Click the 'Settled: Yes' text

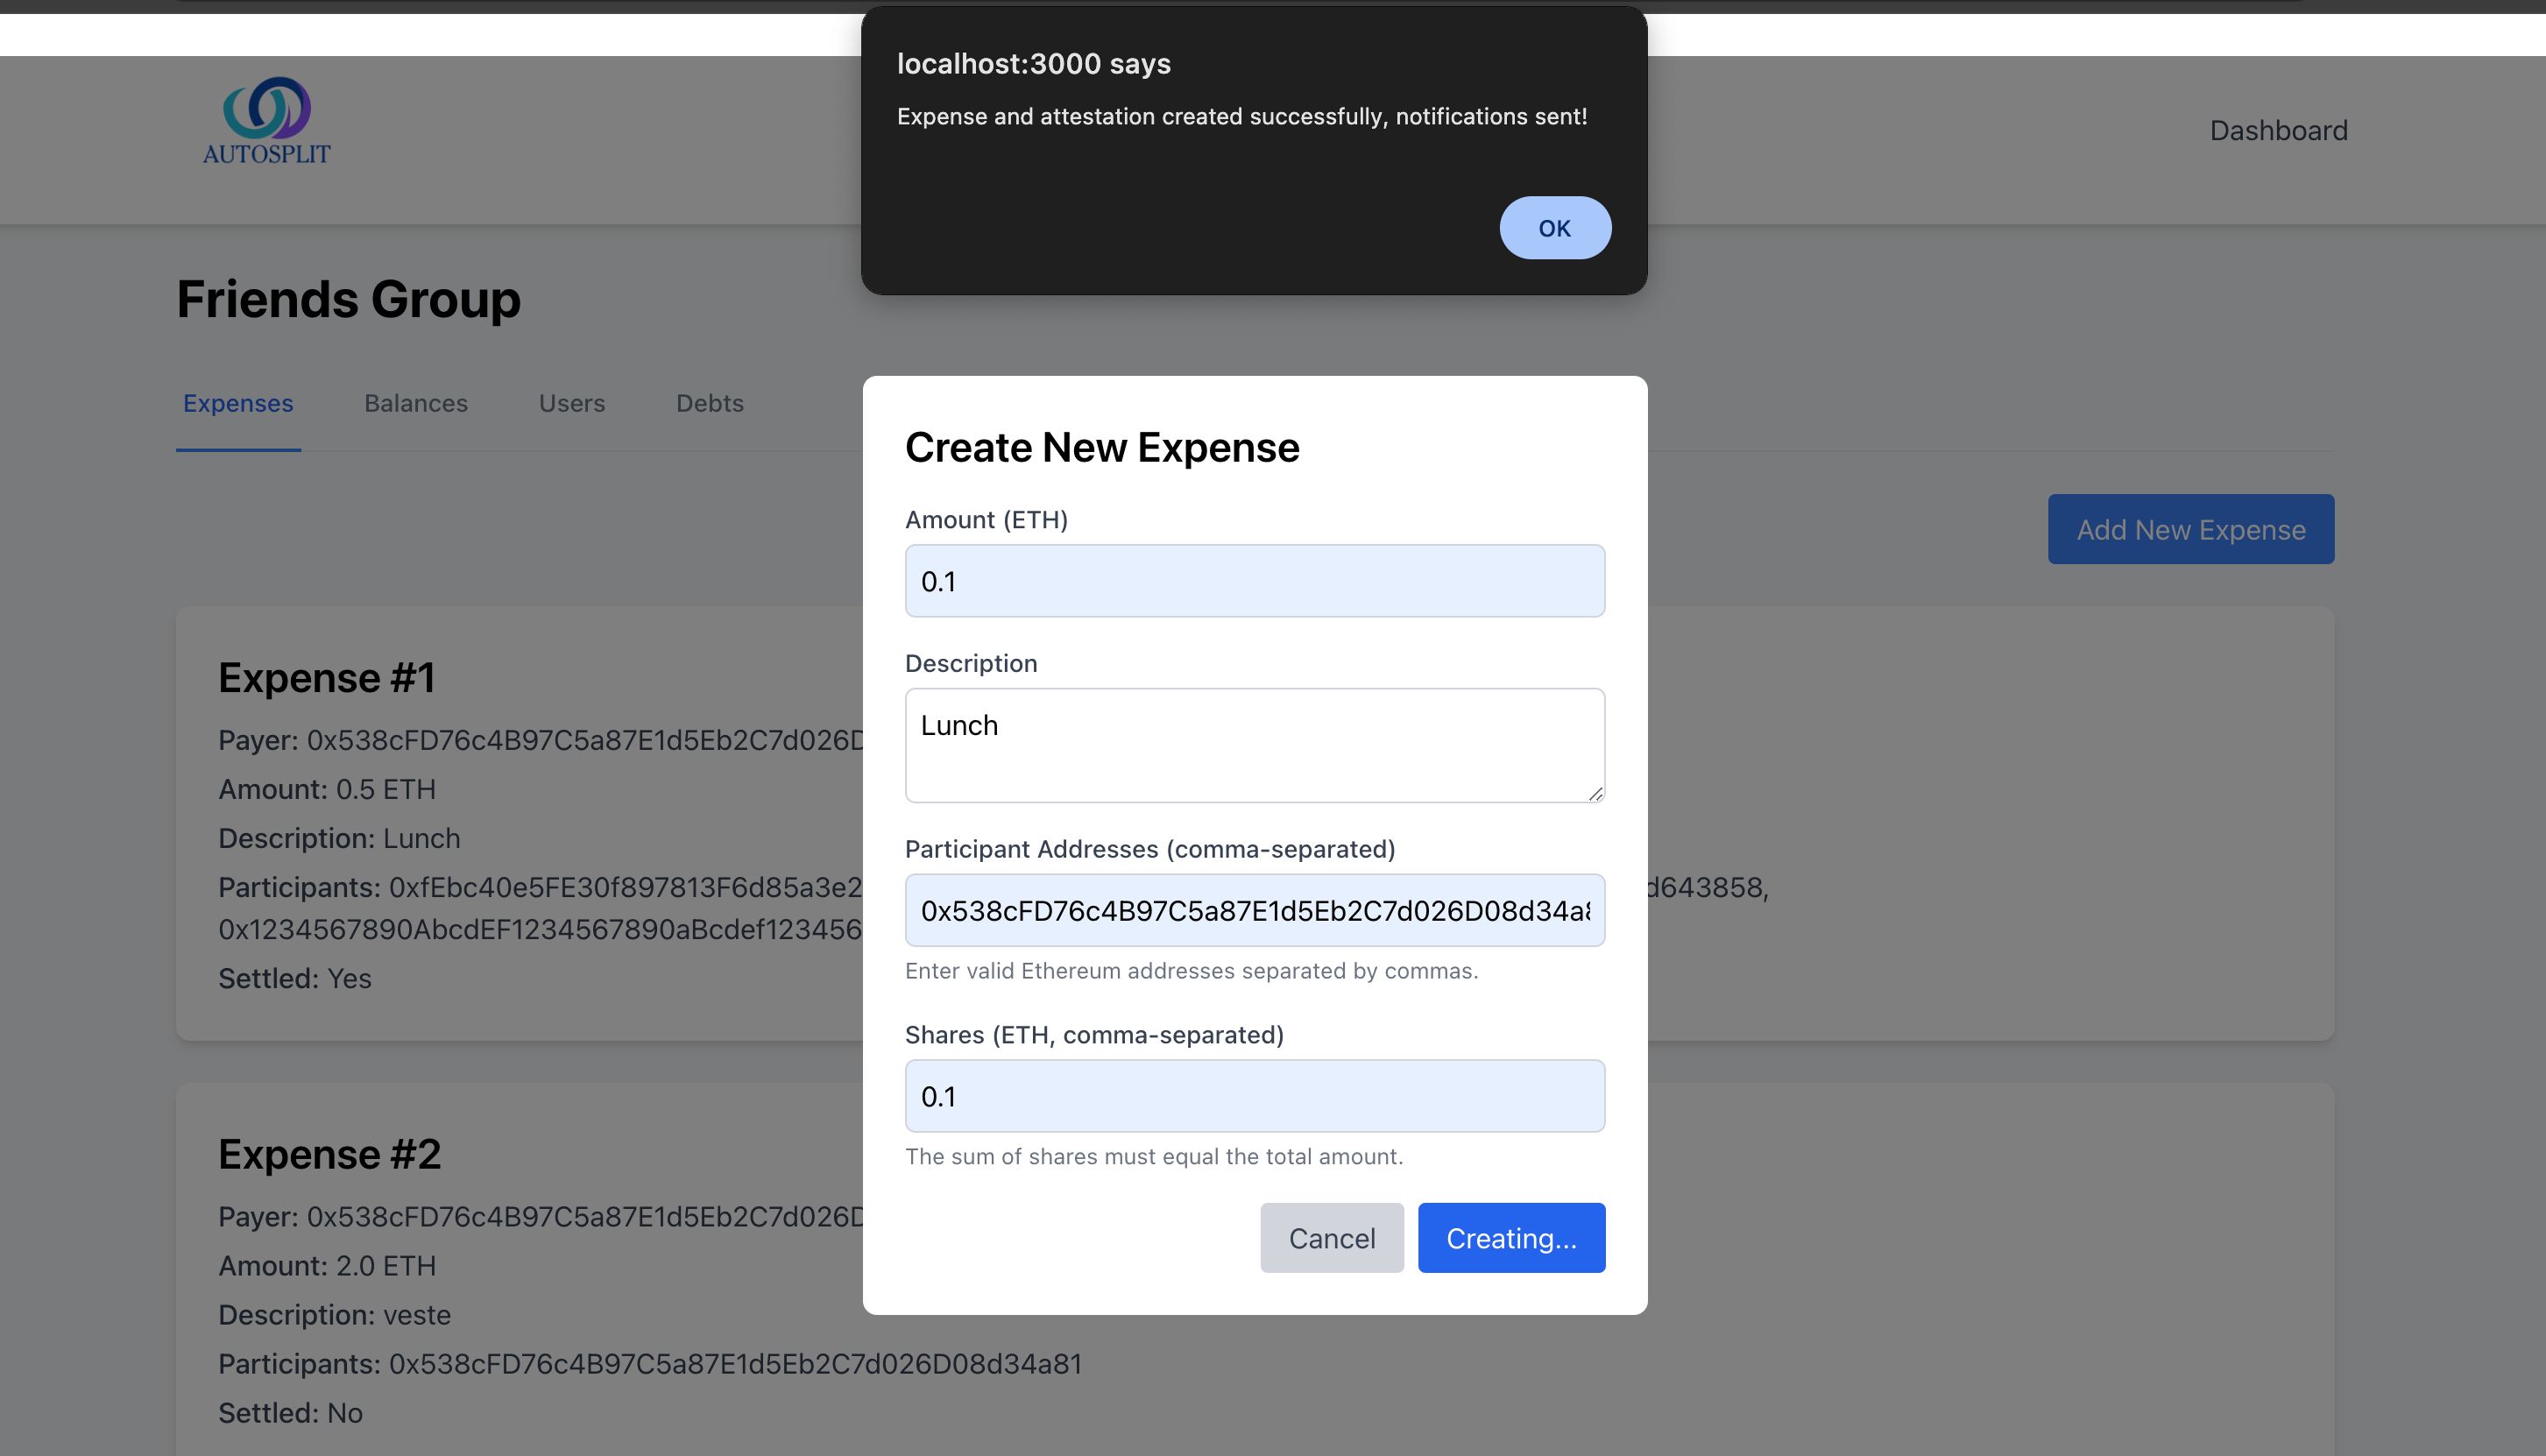tap(295, 978)
